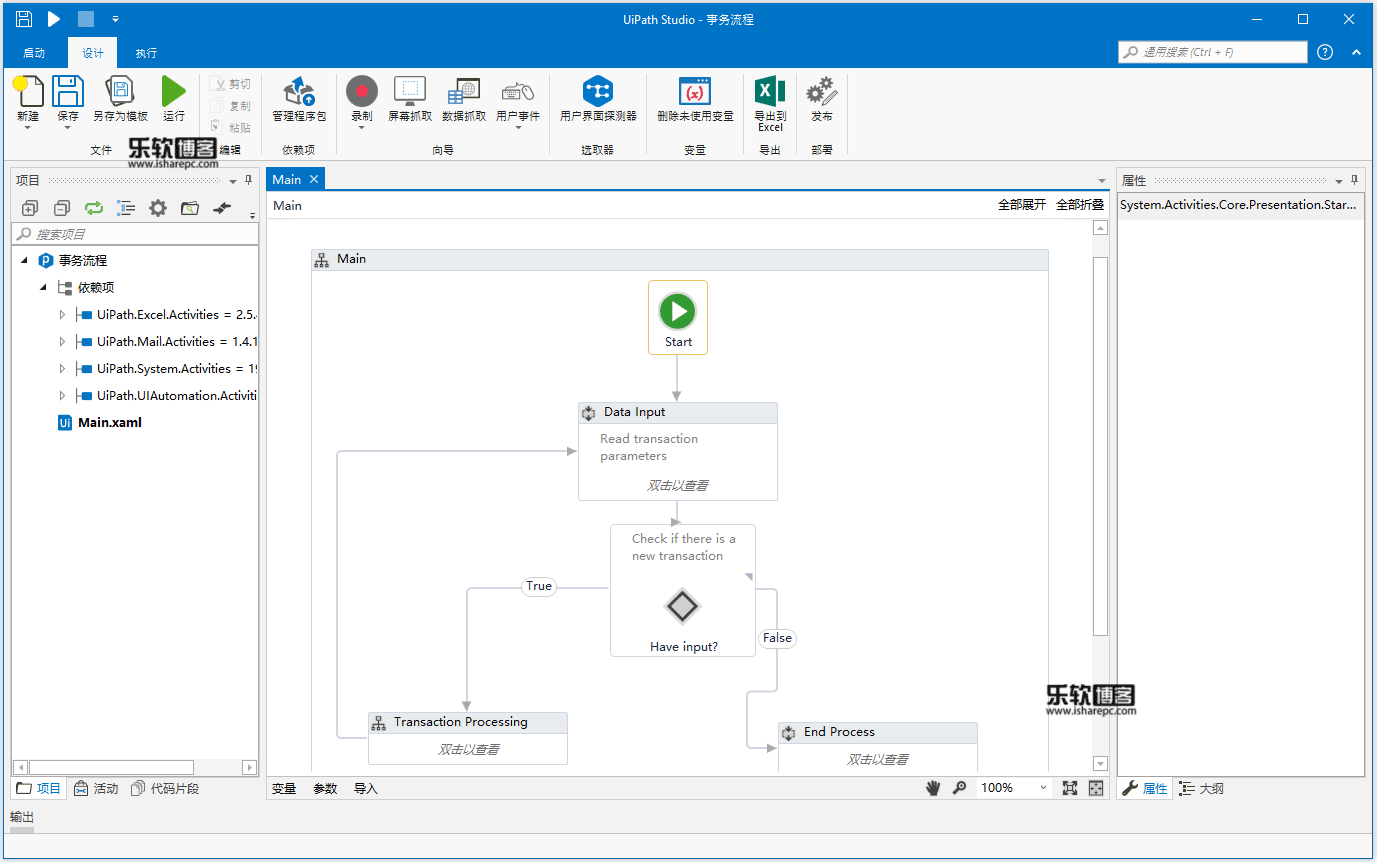Click the double-arrow icon in project toolbar

pyautogui.click(x=222, y=208)
